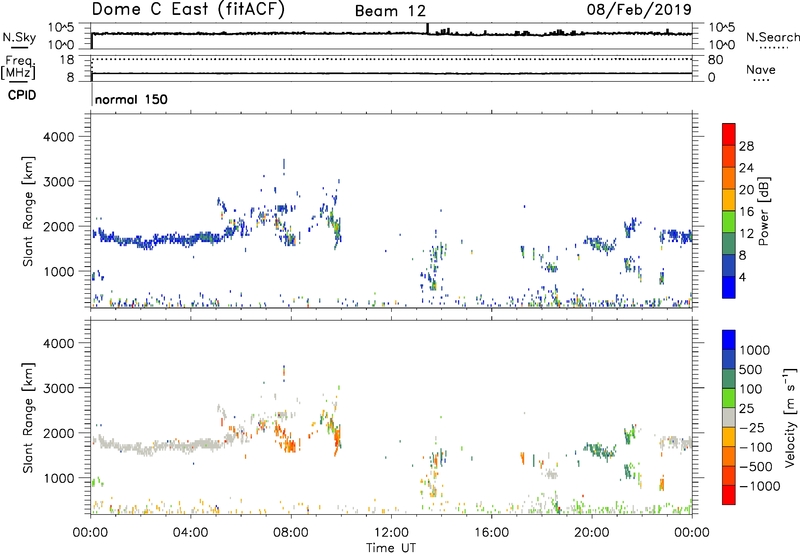Click the "-25" velocity colorbar label

click(x=751, y=428)
